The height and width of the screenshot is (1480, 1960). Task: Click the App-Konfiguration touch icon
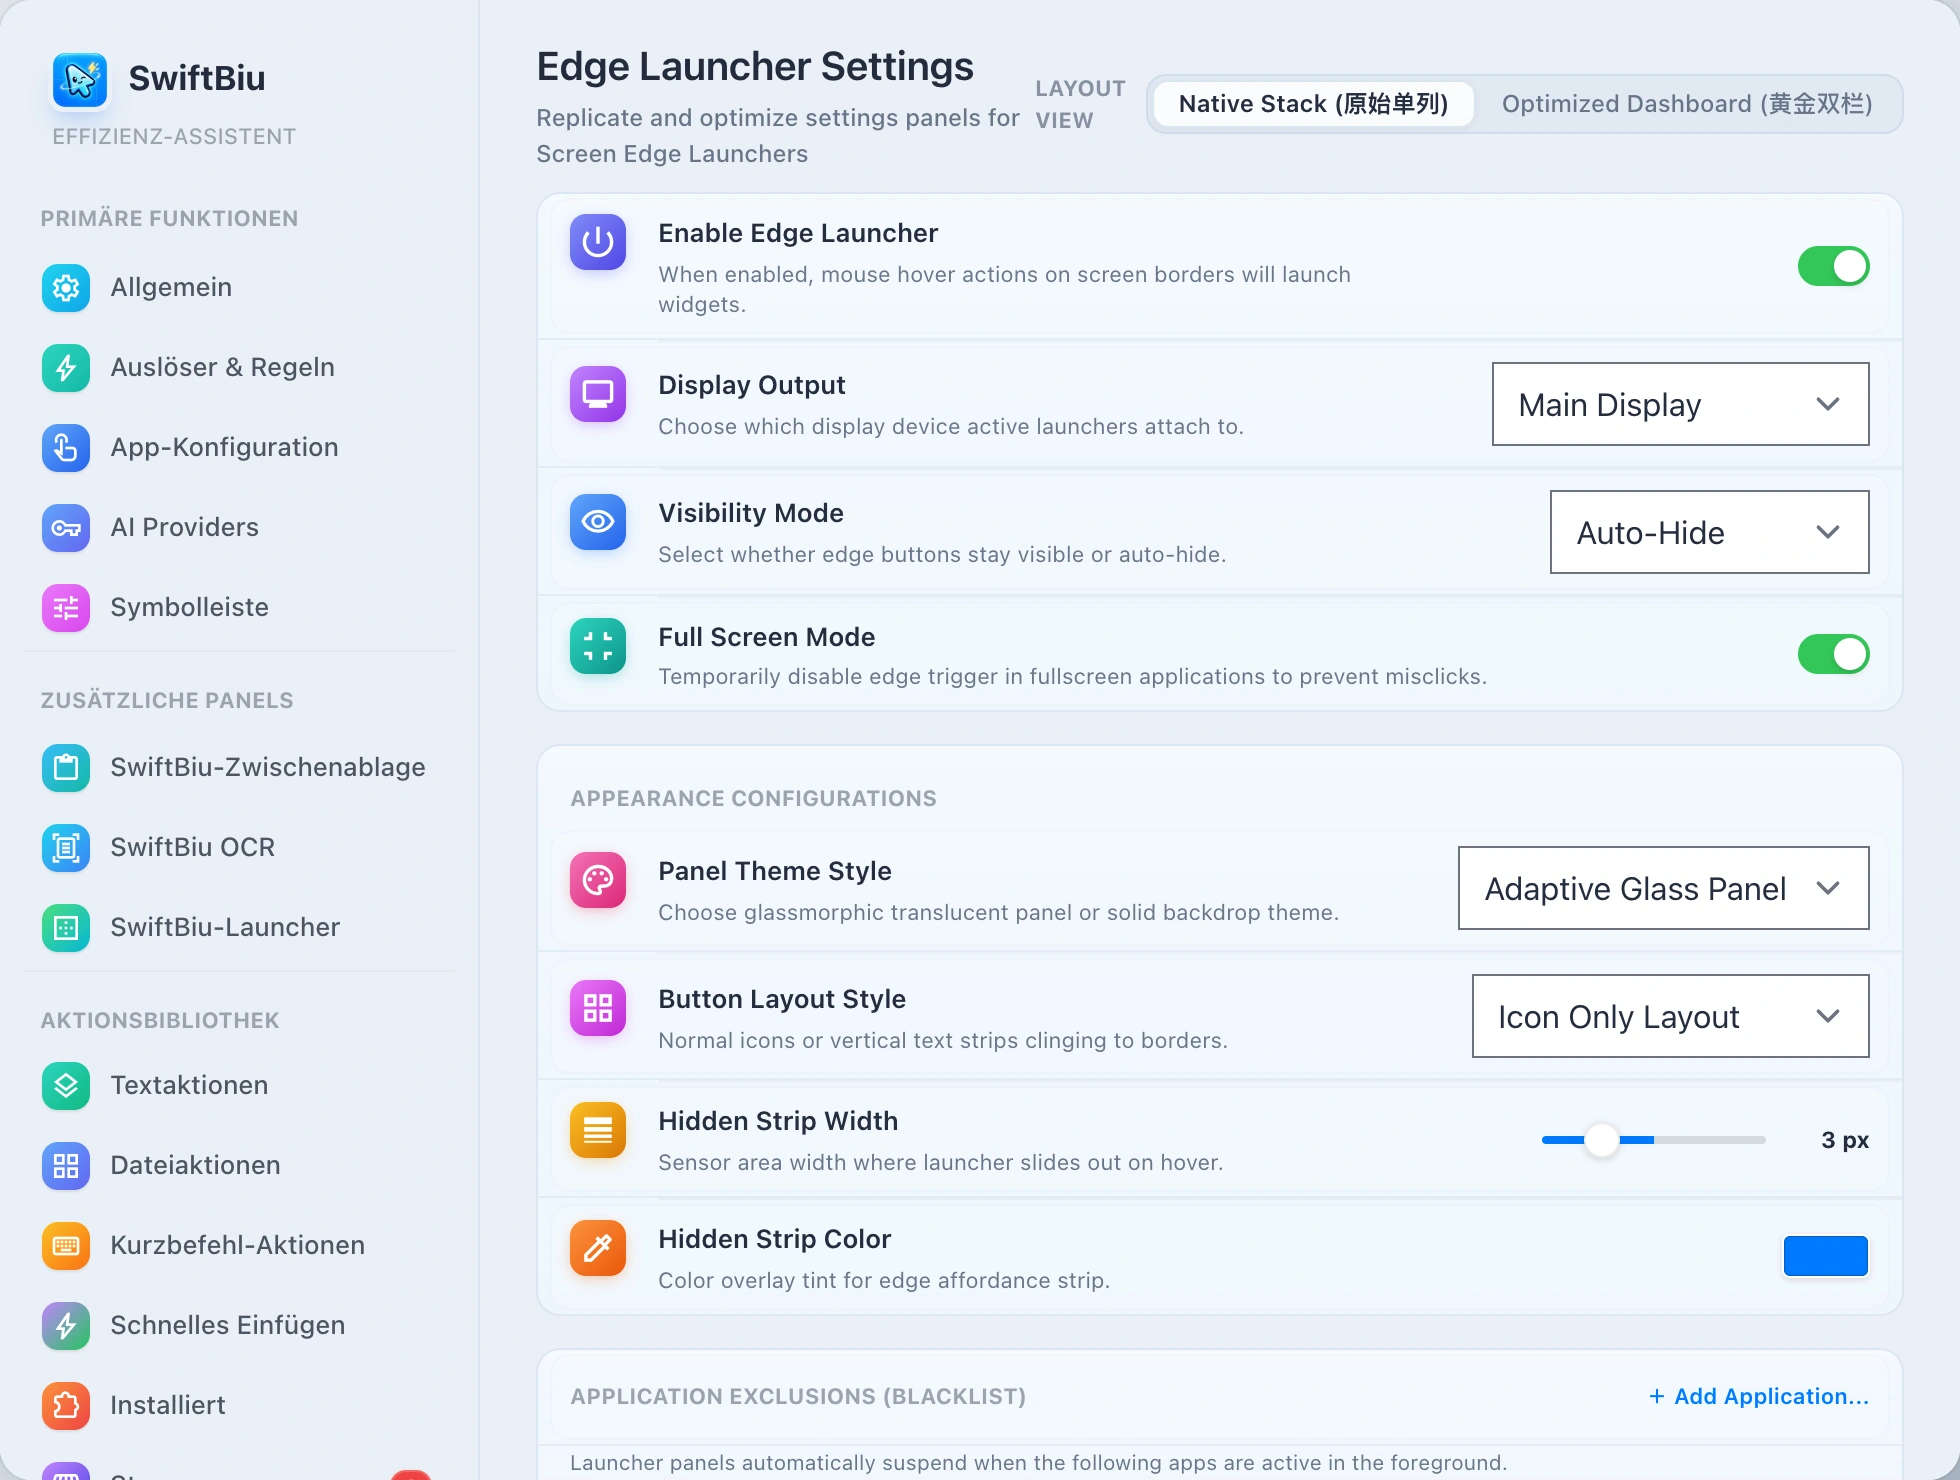[x=66, y=448]
